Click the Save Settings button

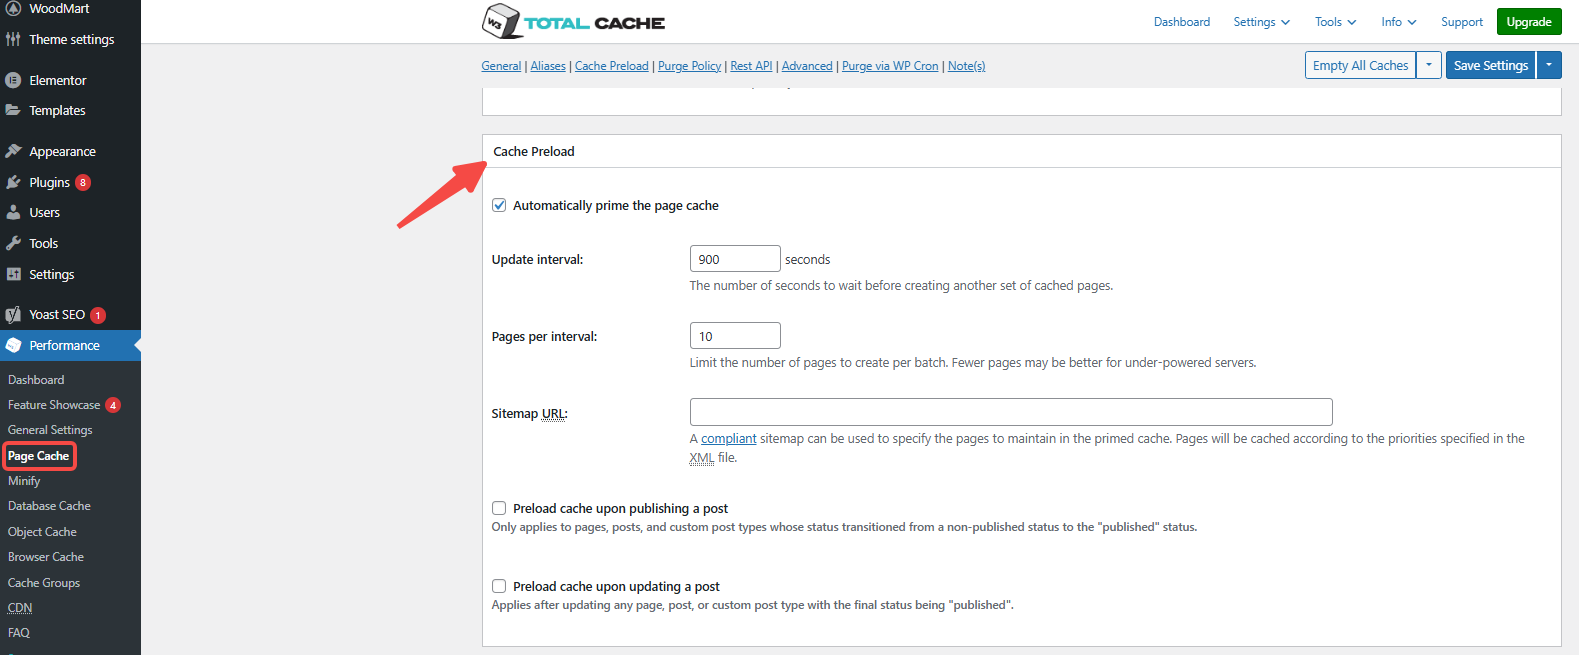point(1490,65)
